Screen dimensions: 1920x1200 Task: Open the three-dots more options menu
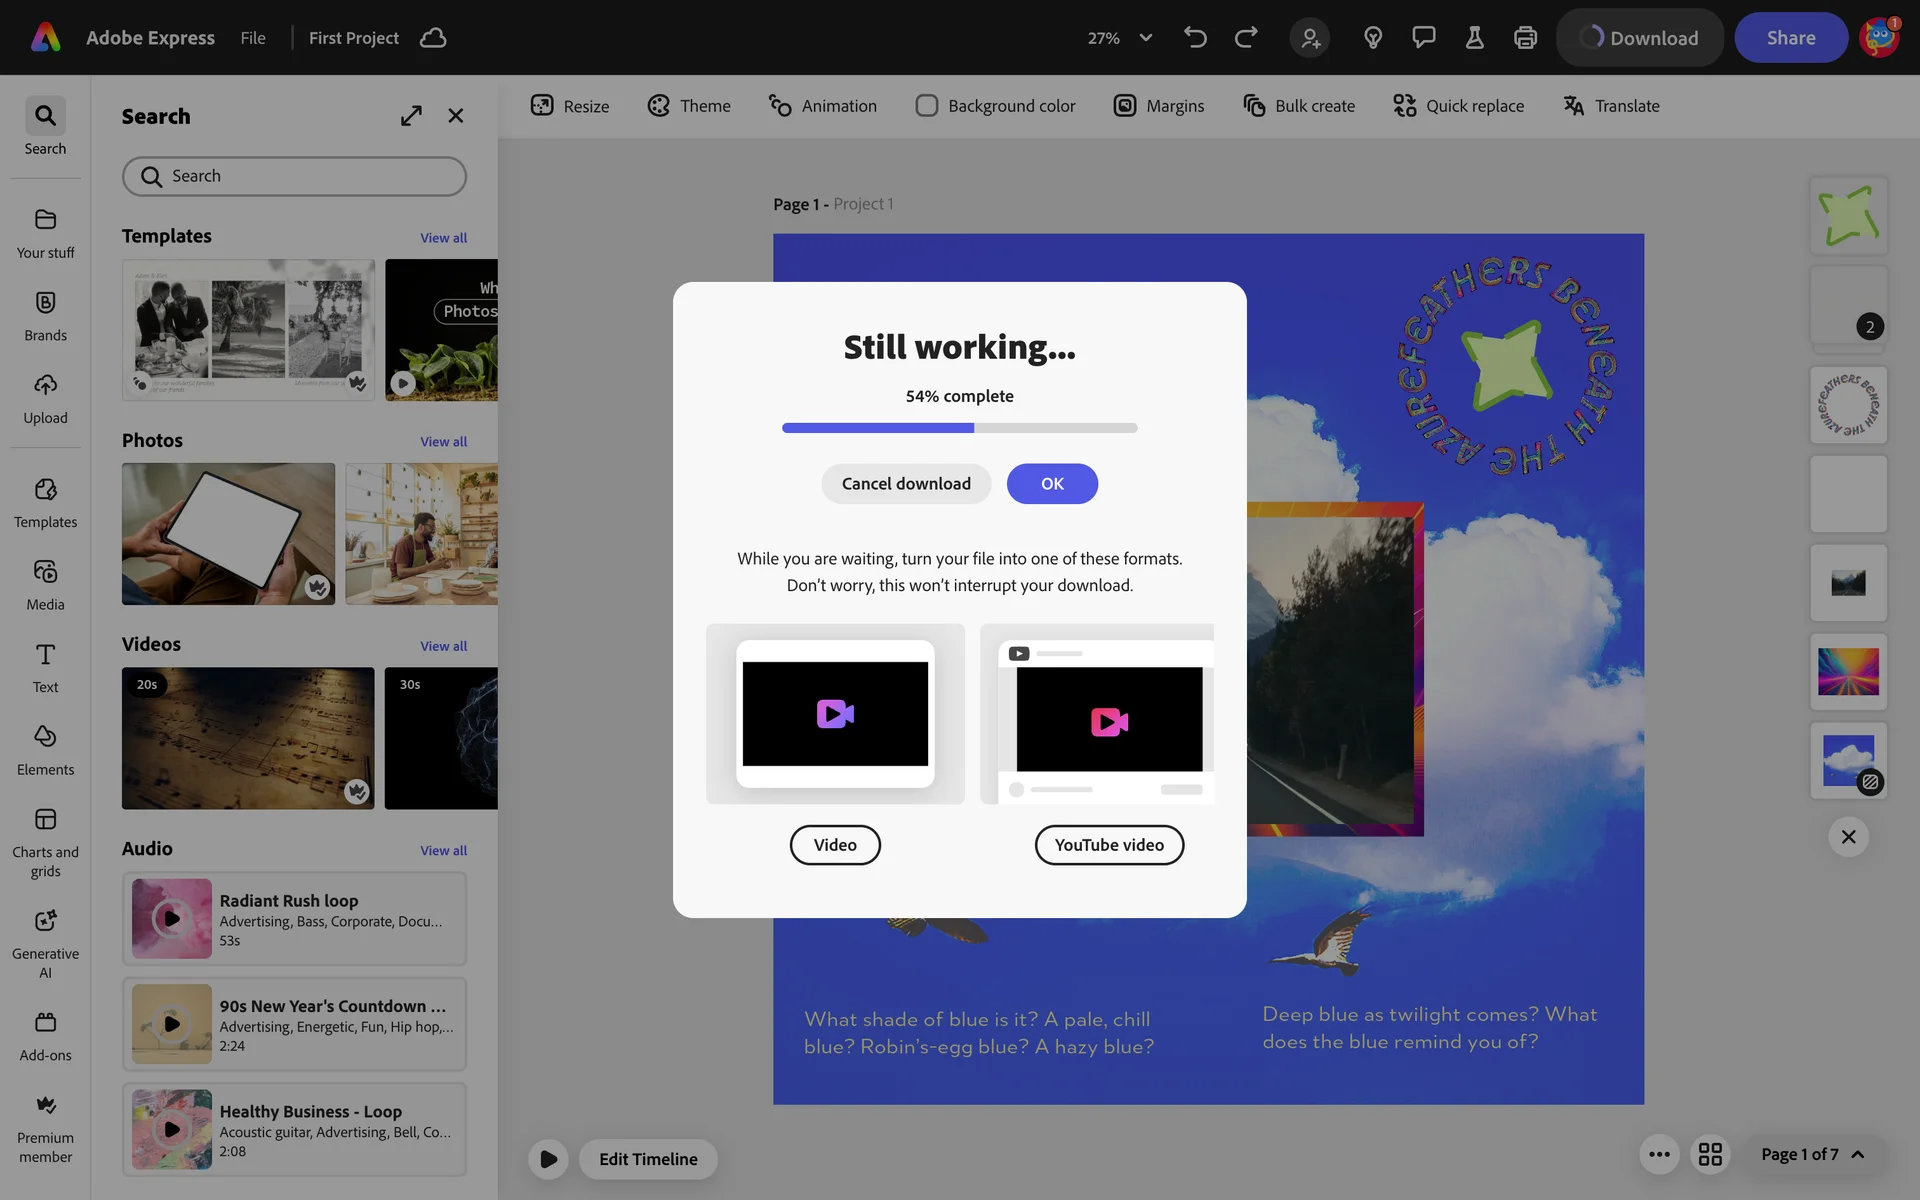point(1659,1154)
